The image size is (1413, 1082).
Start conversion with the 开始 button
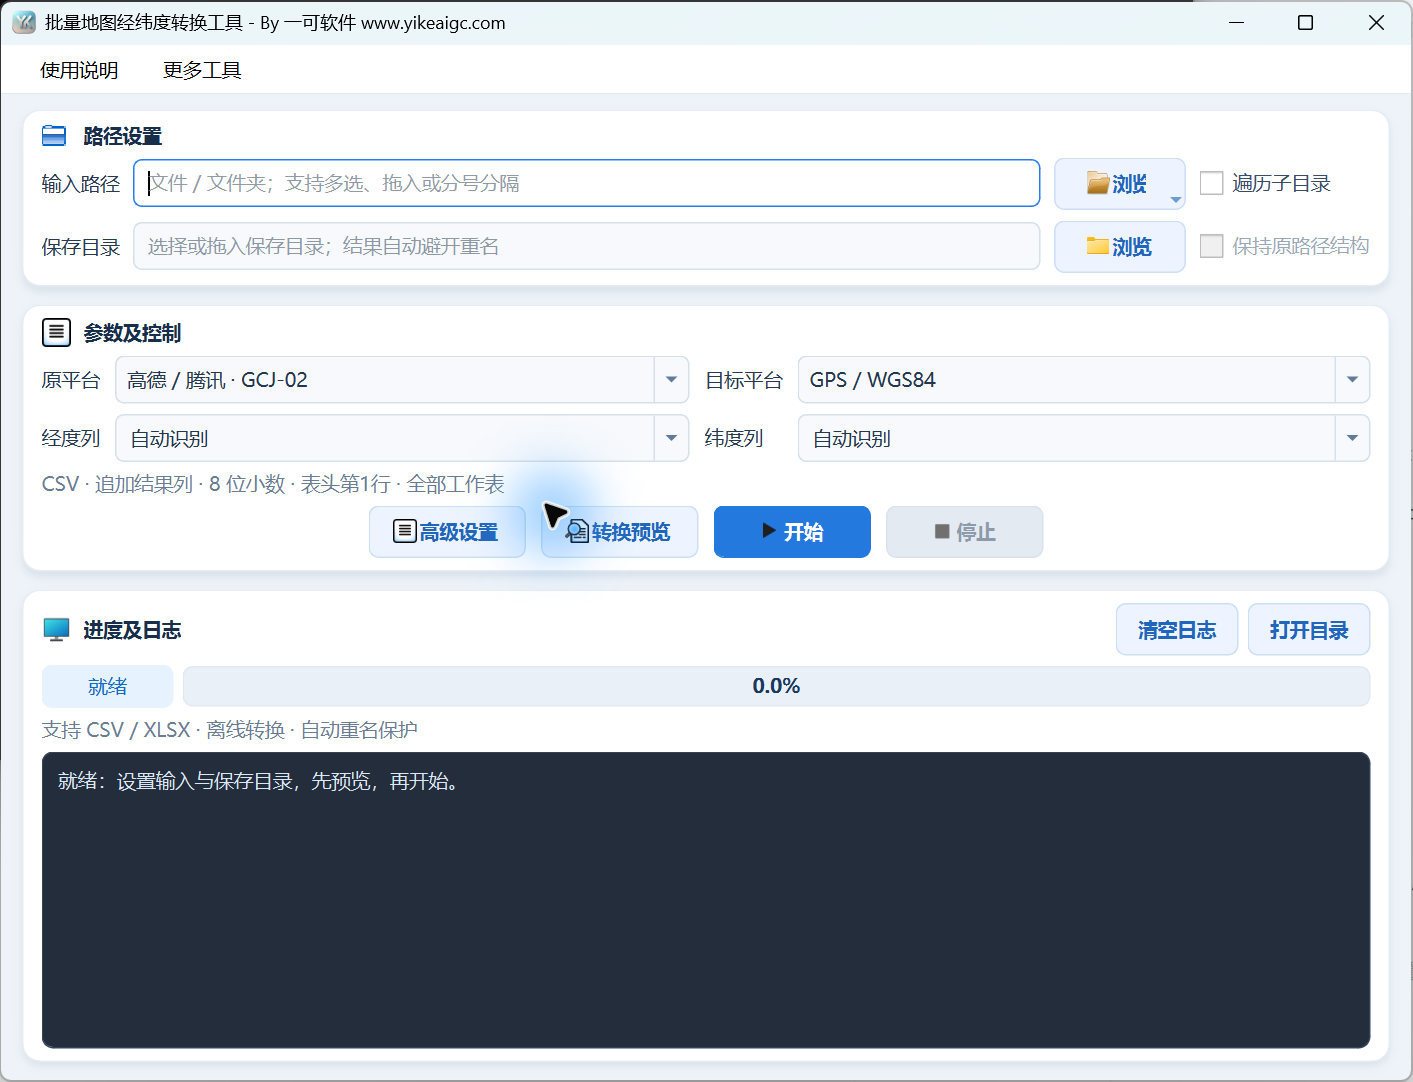click(792, 532)
